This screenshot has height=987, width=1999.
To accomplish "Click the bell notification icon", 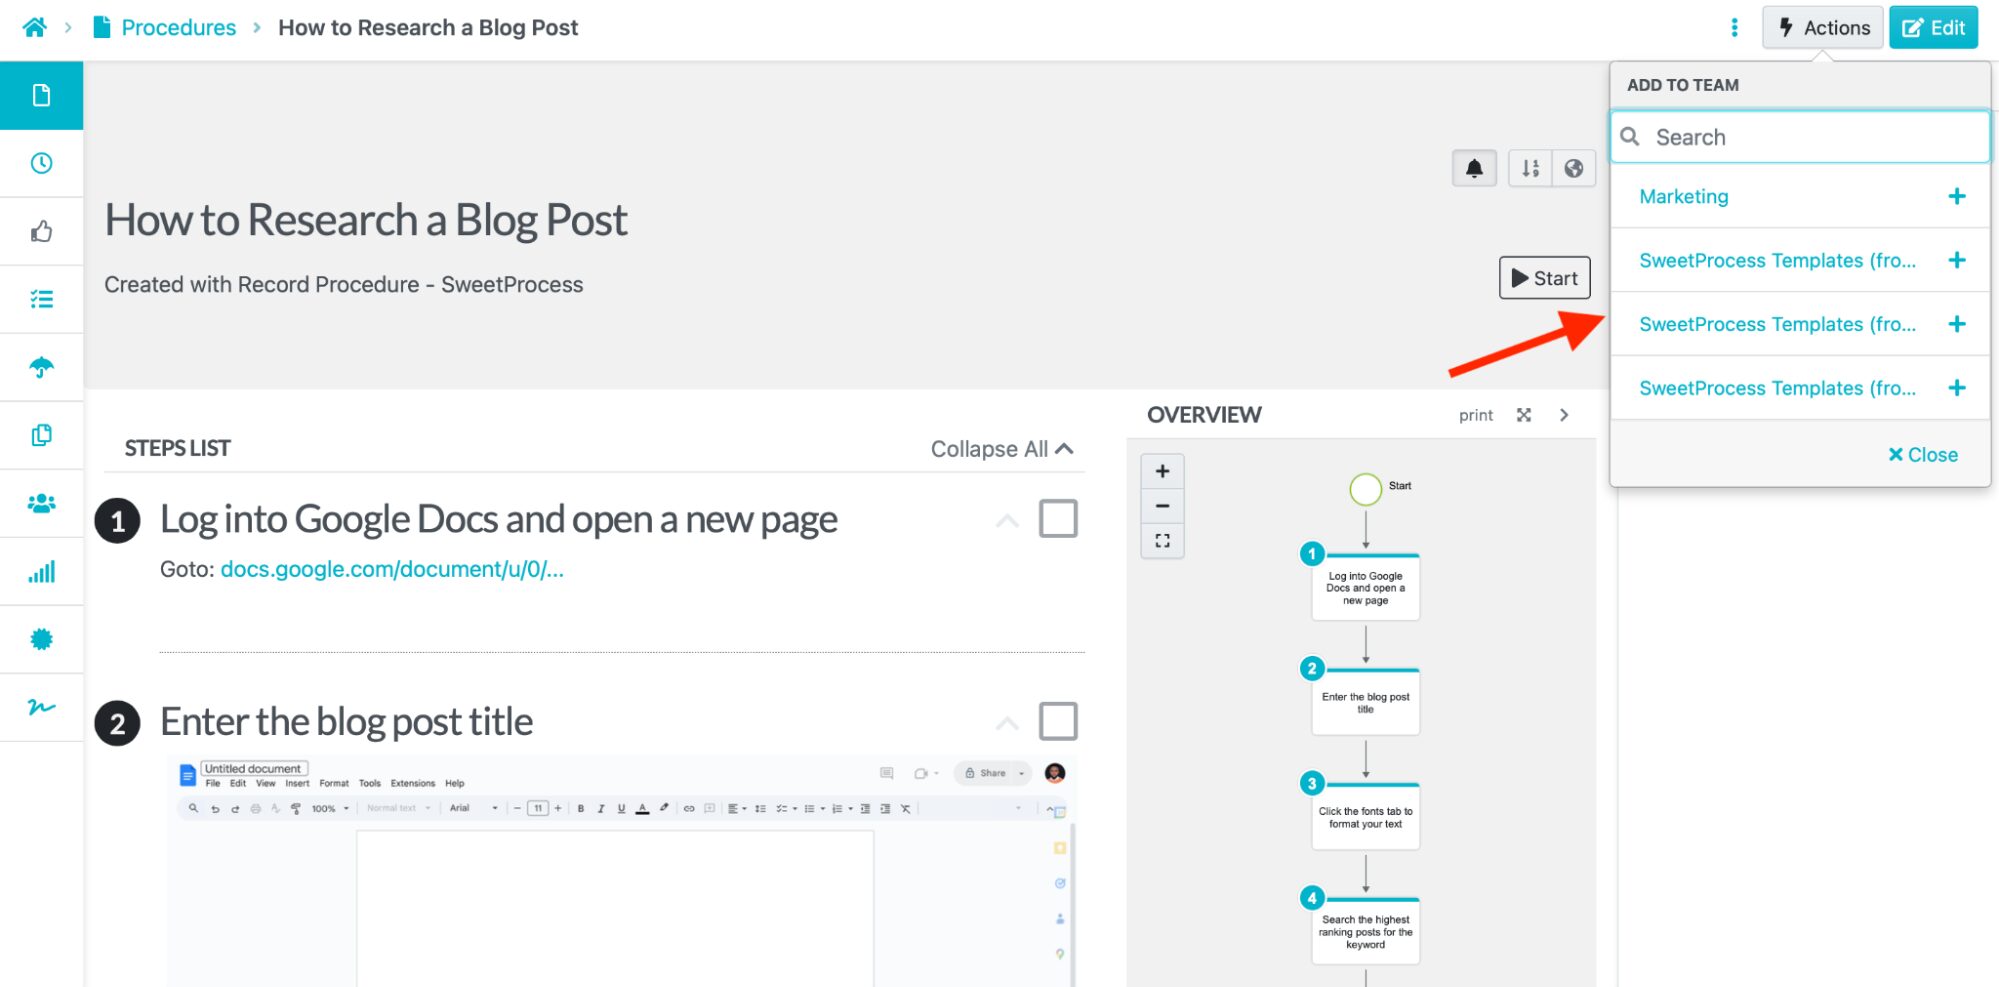I will tap(1474, 168).
